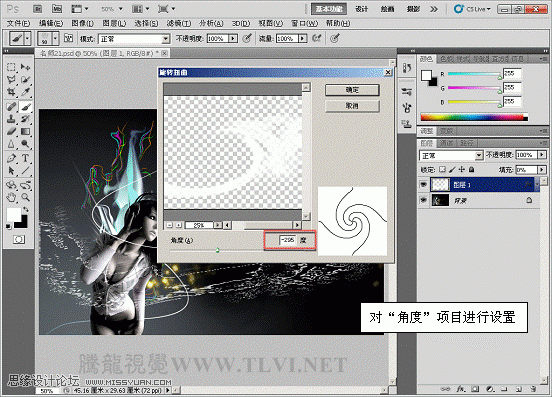Viewport: 552px width, 397px height.
Task: Select the Quick Selection tool
Action: [25, 80]
